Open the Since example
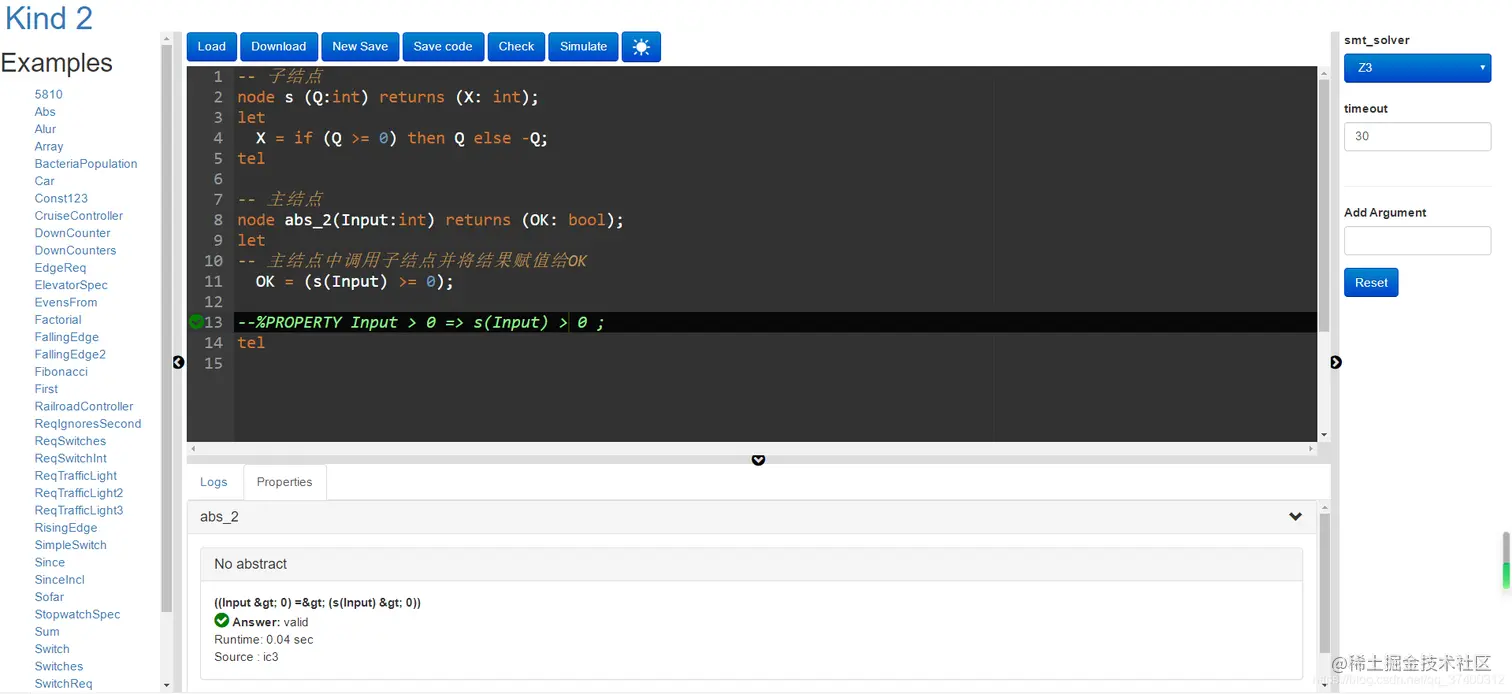The image size is (1512, 694). [50, 563]
